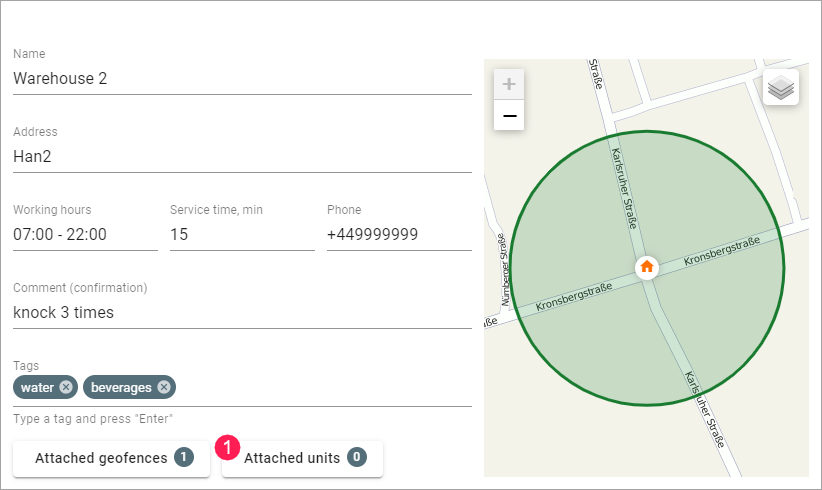Image resolution: width=822 pixels, height=490 pixels.
Task: Click the red number 1 badge
Action: (228, 448)
